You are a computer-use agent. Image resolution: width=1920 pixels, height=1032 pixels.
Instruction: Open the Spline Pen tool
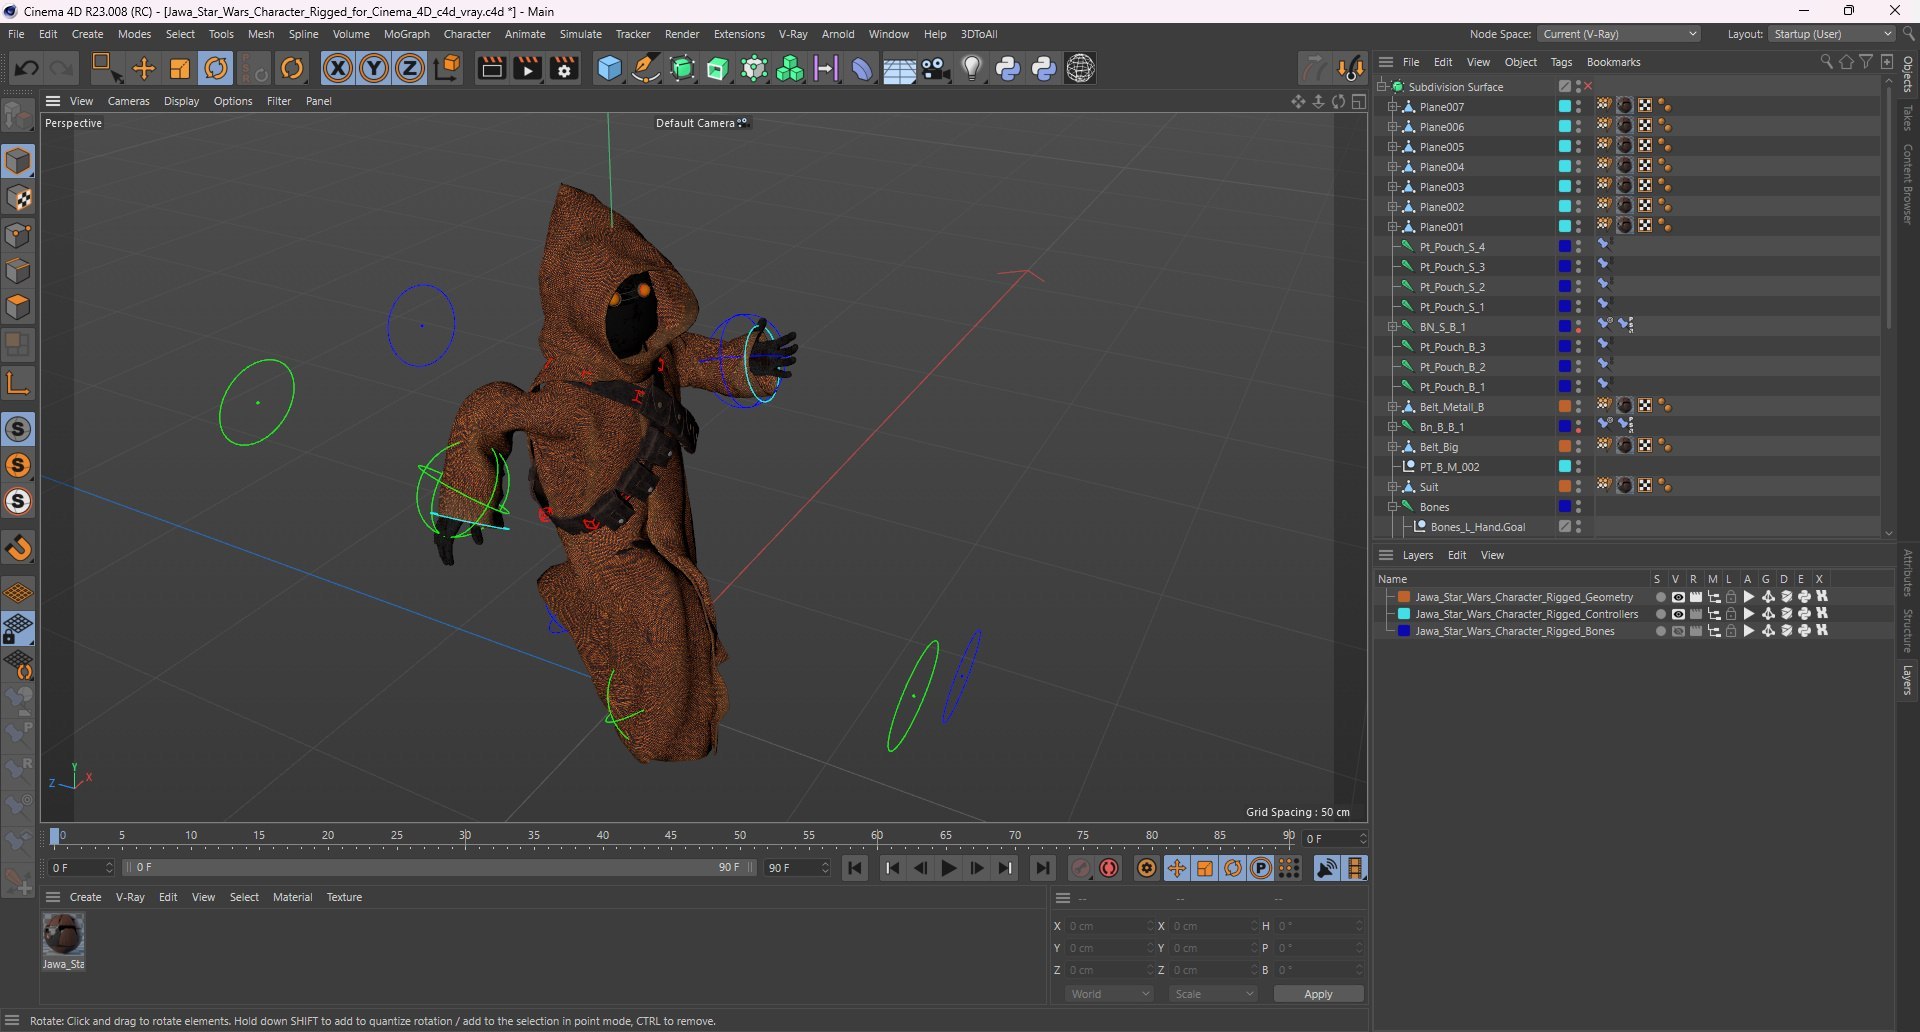646,68
